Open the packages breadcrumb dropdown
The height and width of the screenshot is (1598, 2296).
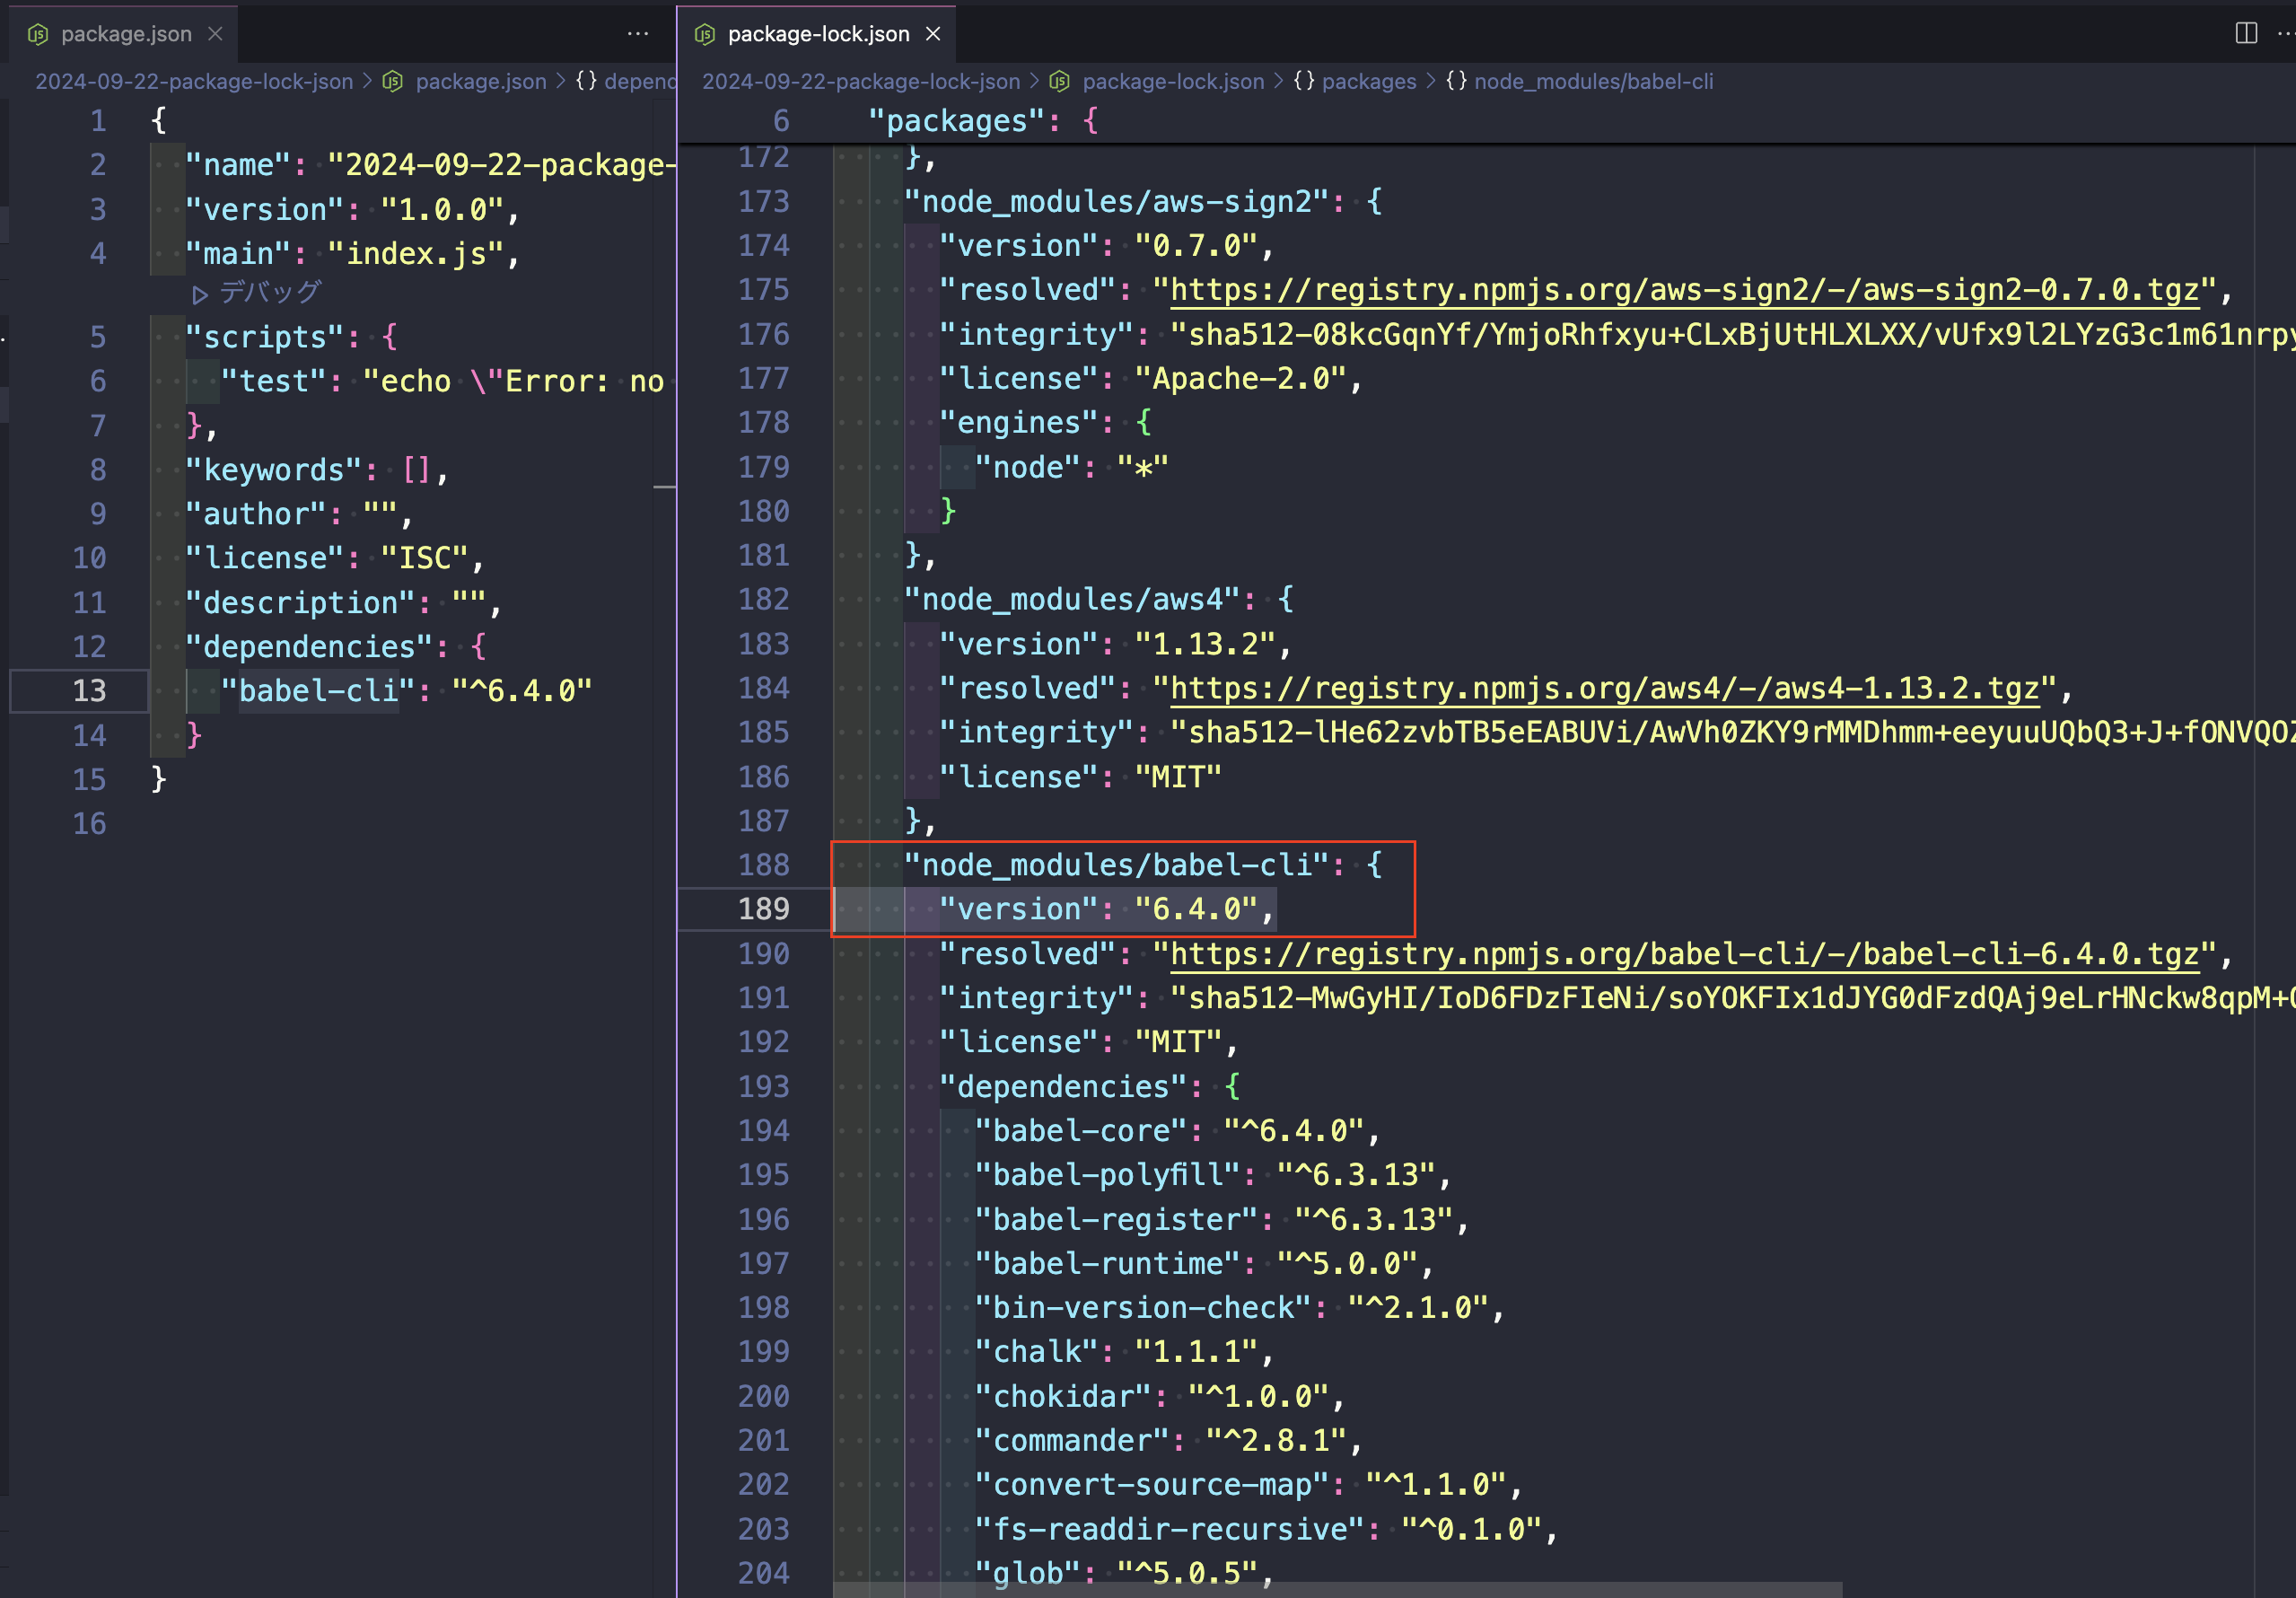point(1368,82)
